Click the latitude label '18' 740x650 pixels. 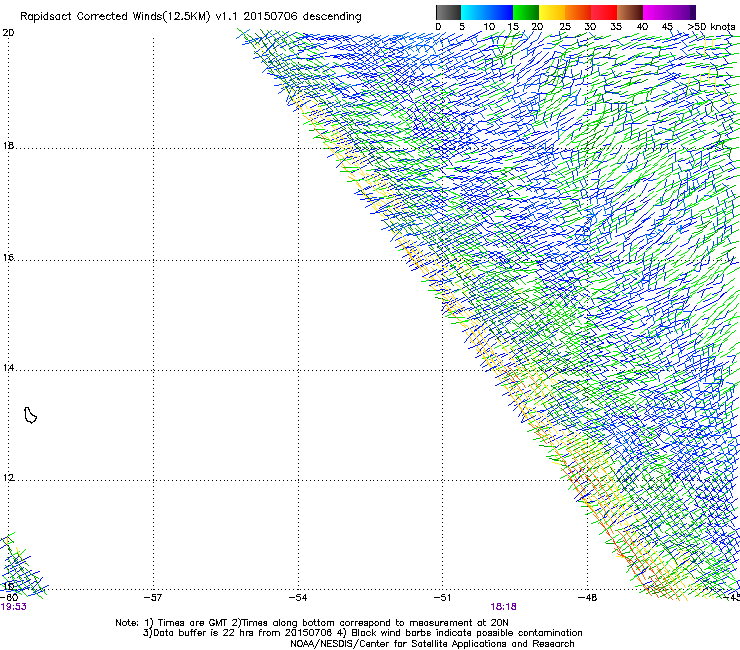pyautogui.click(x=8, y=145)
